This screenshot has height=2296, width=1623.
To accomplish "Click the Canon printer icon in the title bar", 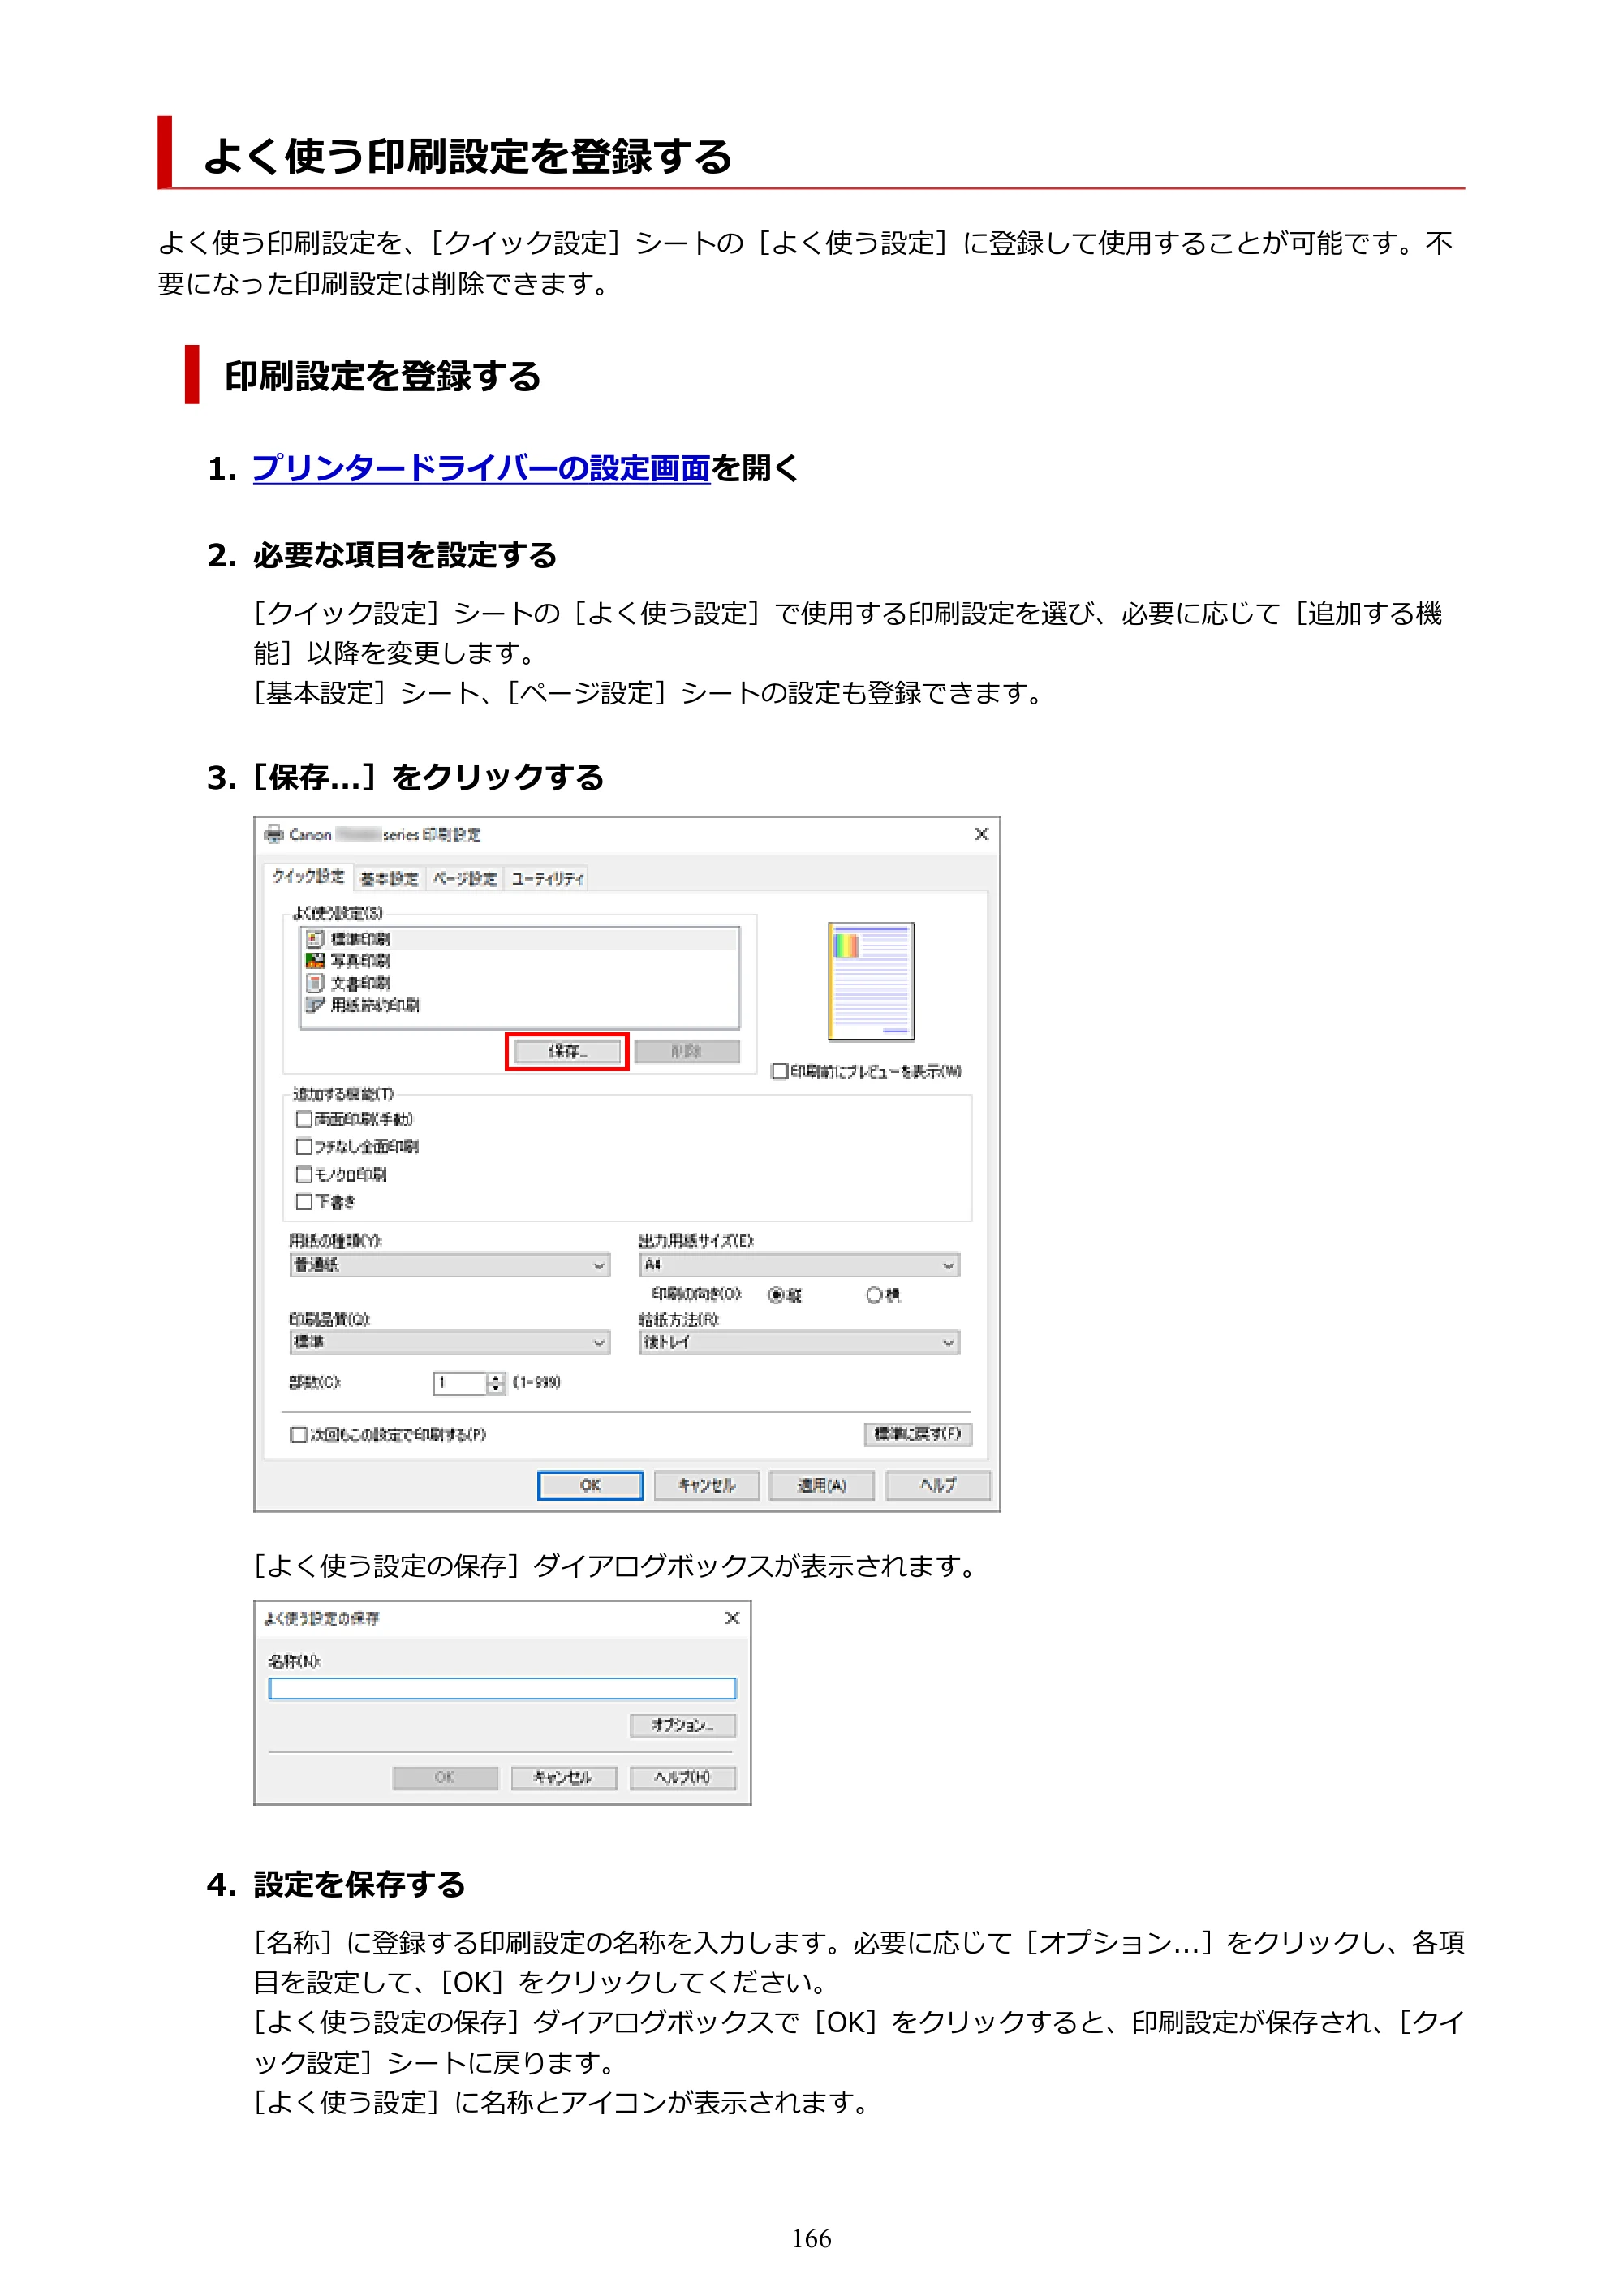I will [x=273, y=834].
